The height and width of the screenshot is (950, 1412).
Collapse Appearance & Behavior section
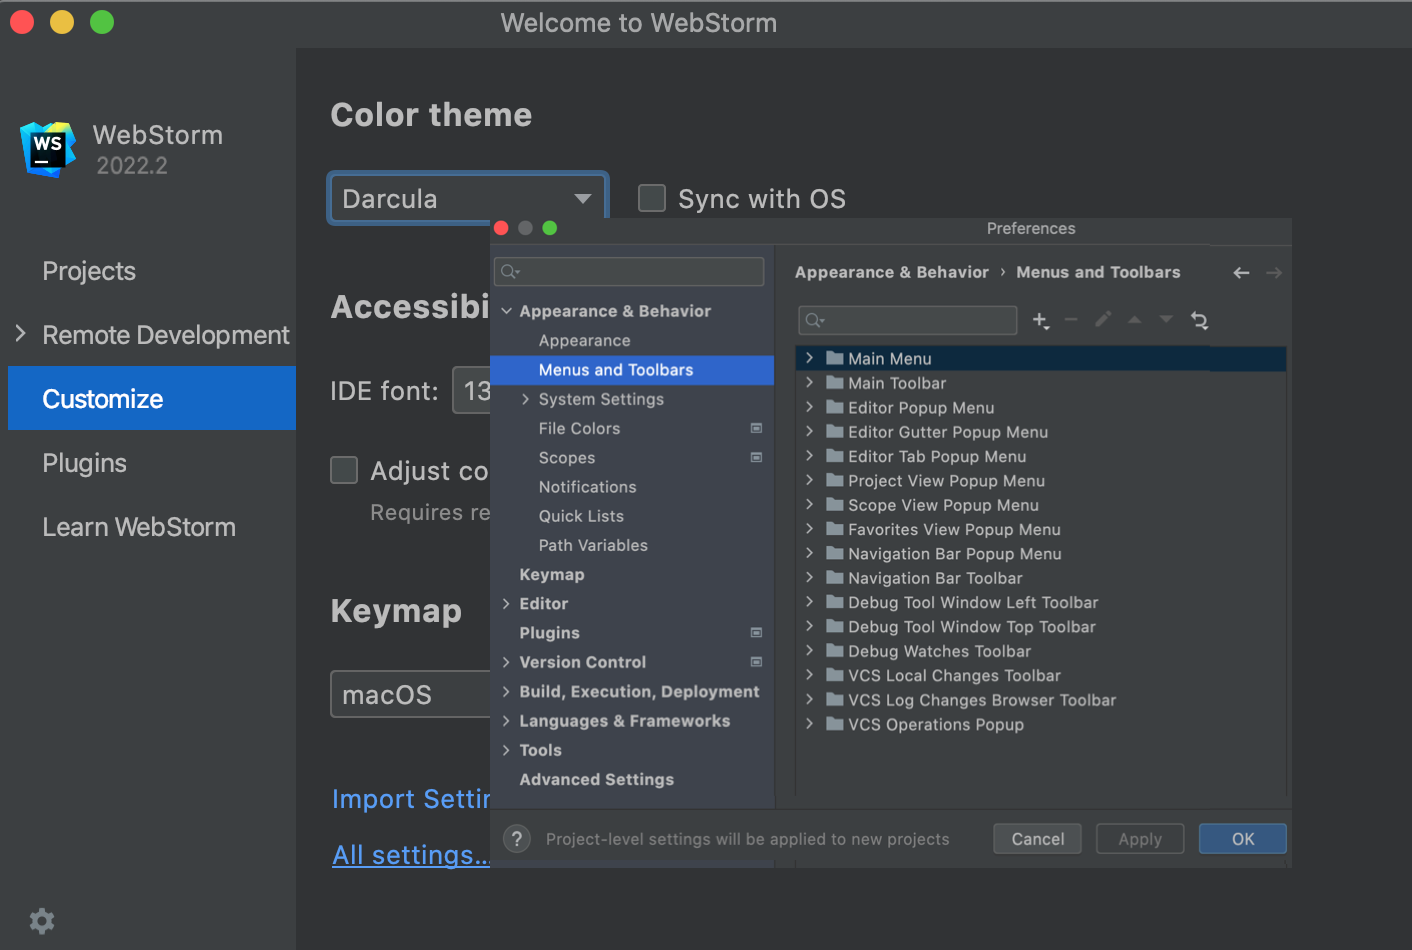point(507,311)
